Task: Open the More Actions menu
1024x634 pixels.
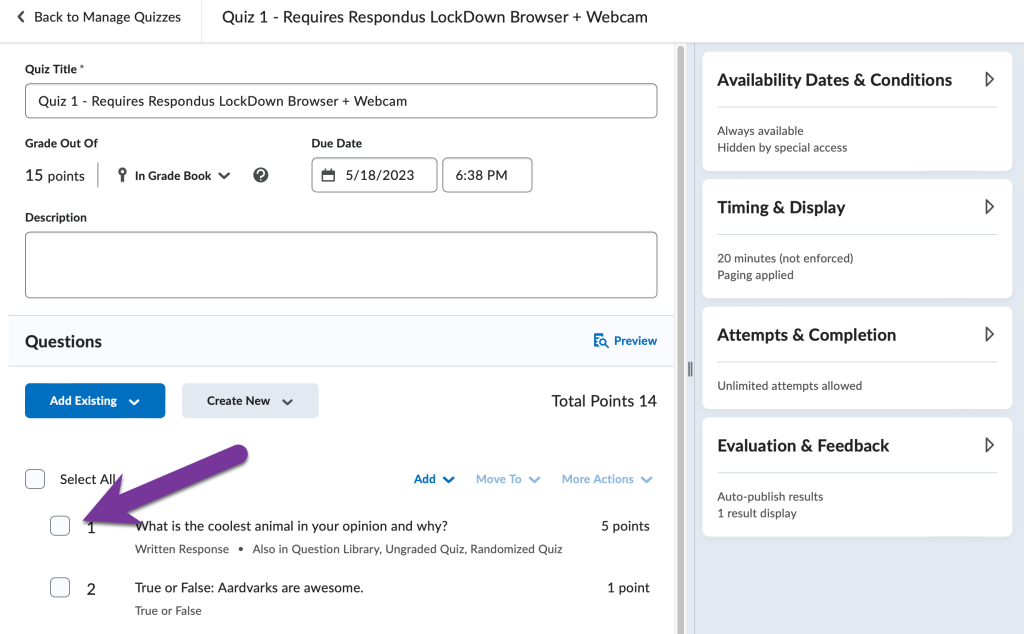Action: click(606, 479)
